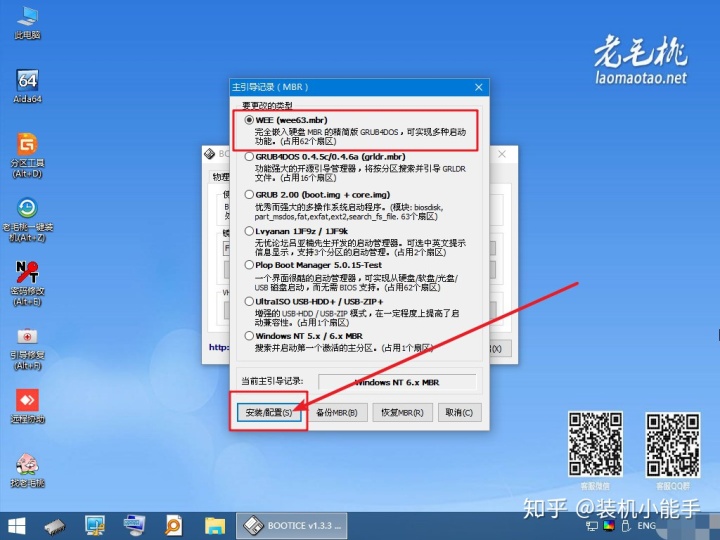The height and width of the screenshot is (540, 720).
Task: Select Lvyanan 1JF9z / 1JF9k radio option
Action: [x=249, y=231]
